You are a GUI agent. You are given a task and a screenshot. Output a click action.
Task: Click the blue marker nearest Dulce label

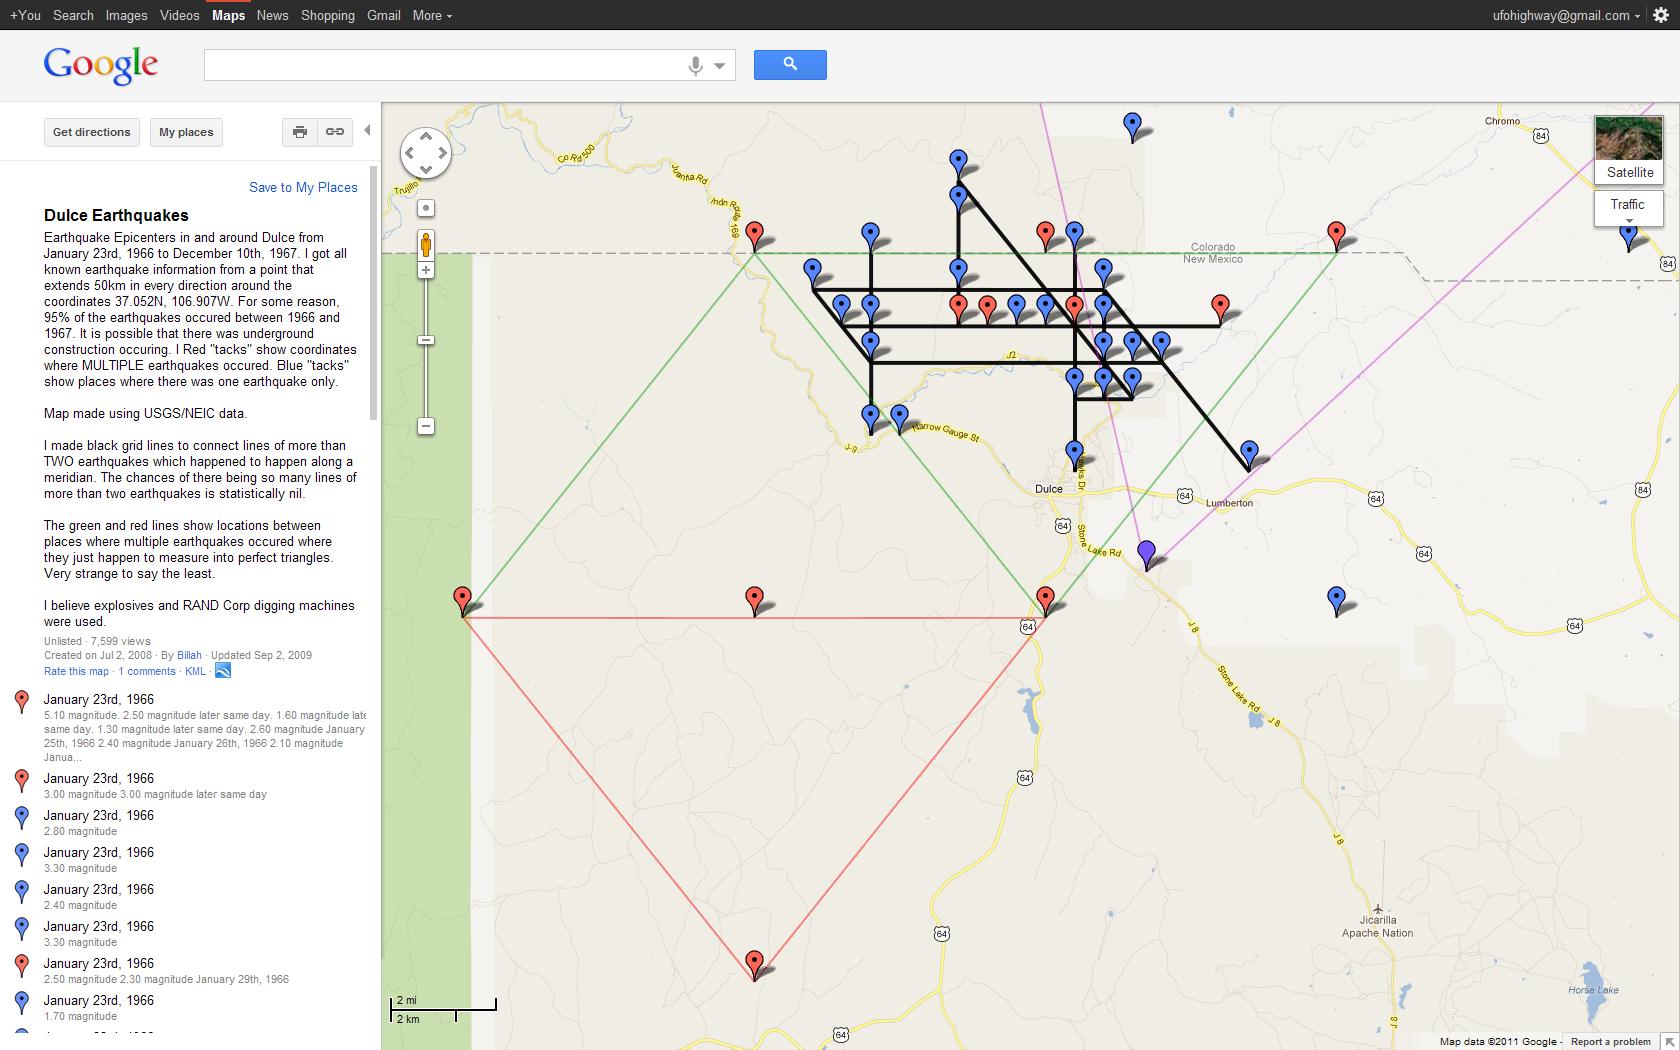click(1074, 455)
